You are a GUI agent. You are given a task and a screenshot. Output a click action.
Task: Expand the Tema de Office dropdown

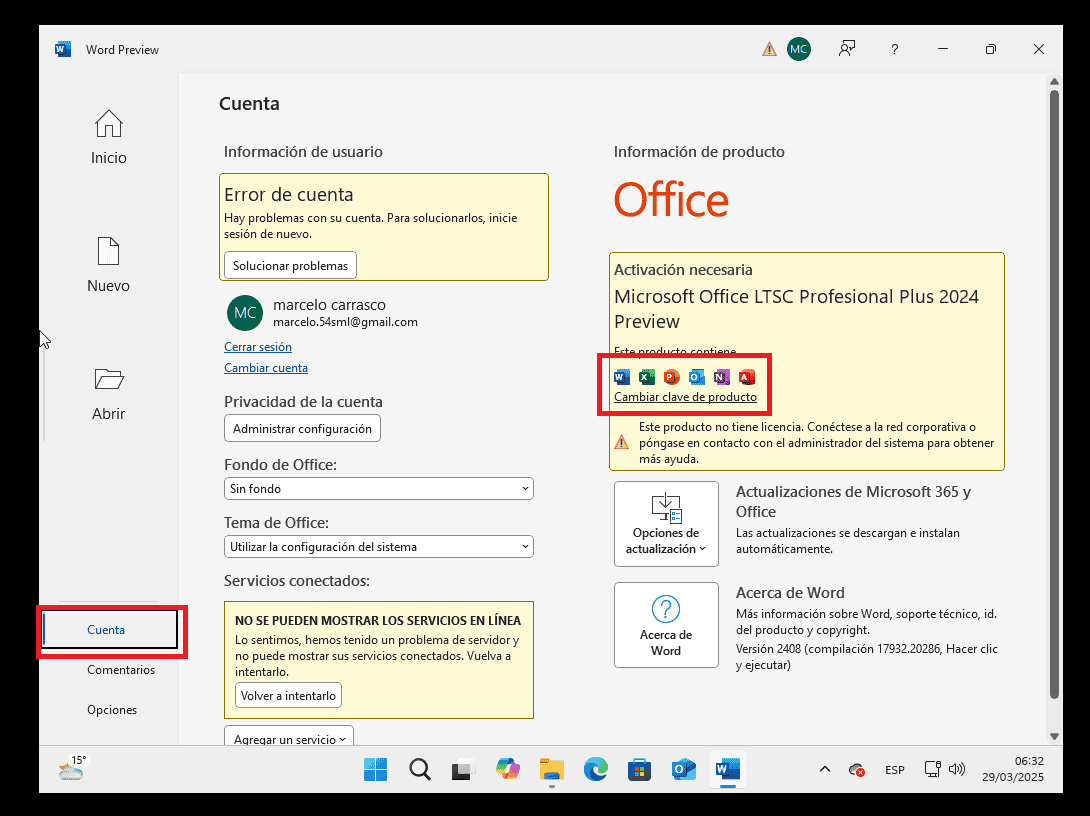click(378, 547)
